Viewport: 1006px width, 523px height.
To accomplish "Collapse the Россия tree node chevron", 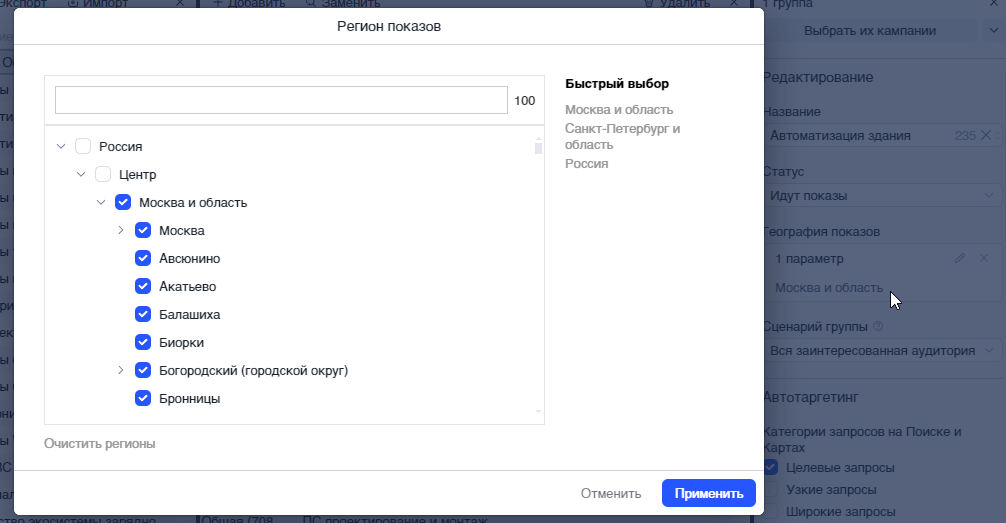I will coord(62,146).
